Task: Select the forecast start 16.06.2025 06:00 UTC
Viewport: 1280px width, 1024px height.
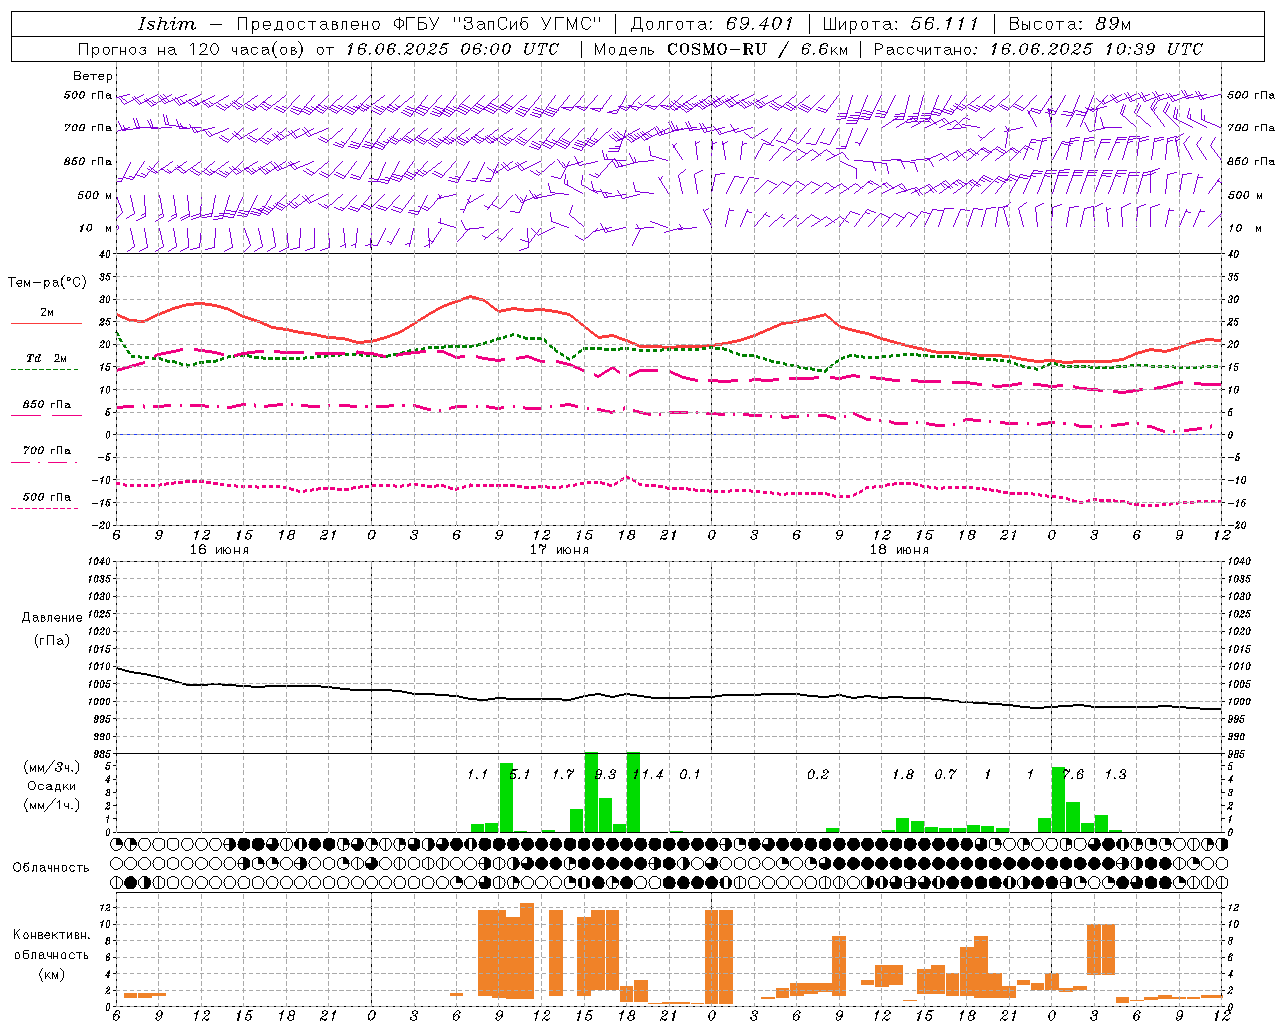Action: 452,49
